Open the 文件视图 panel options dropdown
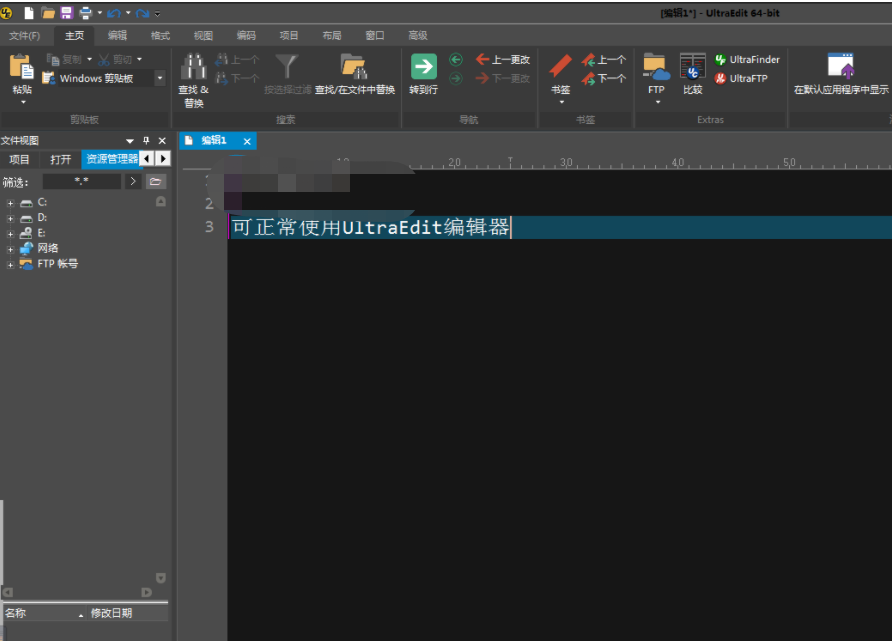Image resolution: width=892 pixels, height=641 pixels. [x=130, y=140]
